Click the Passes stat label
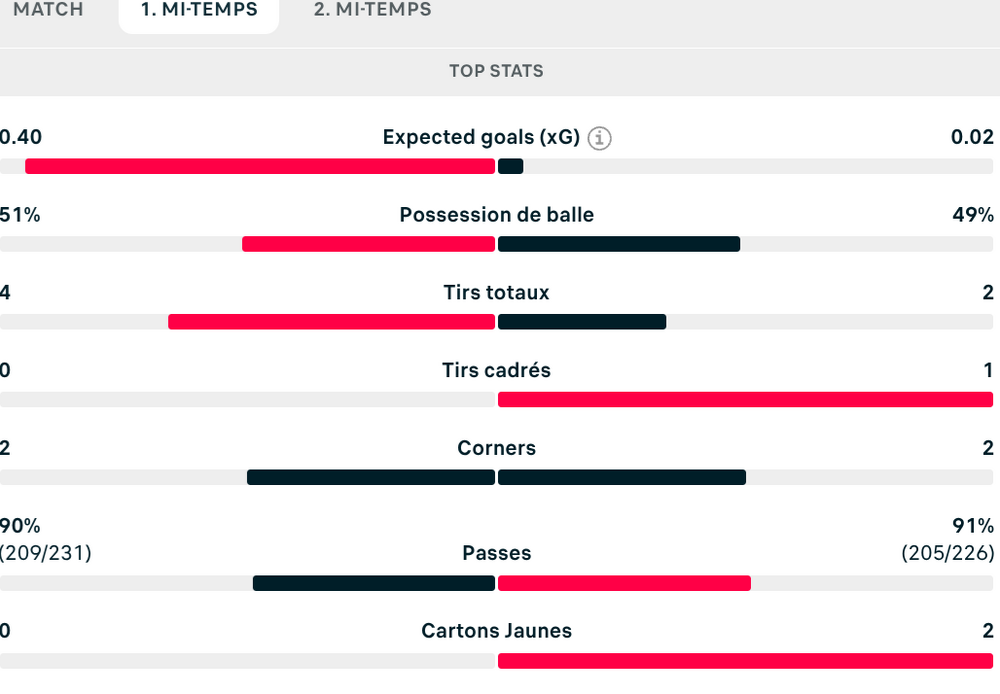 click(496, 553)
